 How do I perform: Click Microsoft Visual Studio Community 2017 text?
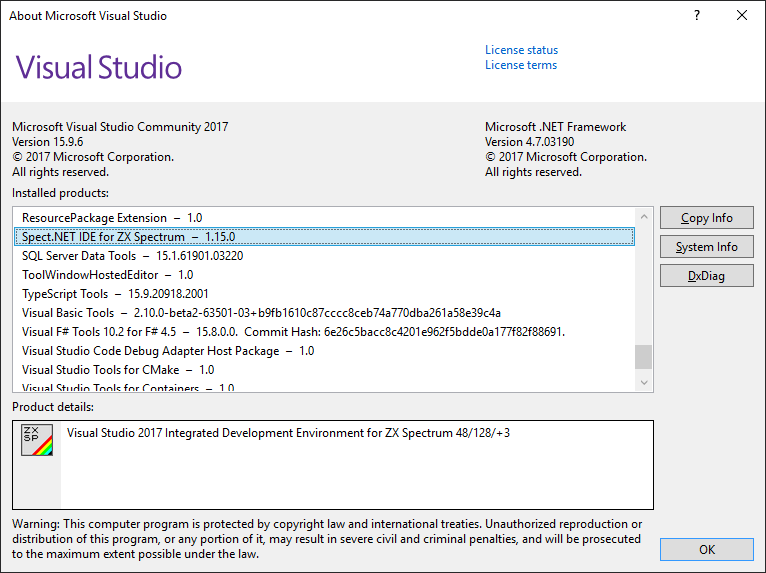point(120,127)
